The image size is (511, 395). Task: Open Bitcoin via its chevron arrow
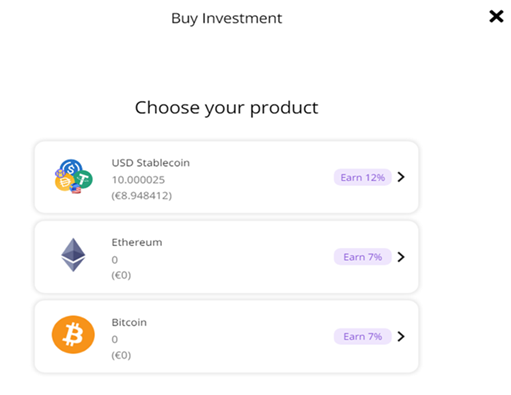click(401, 336)
